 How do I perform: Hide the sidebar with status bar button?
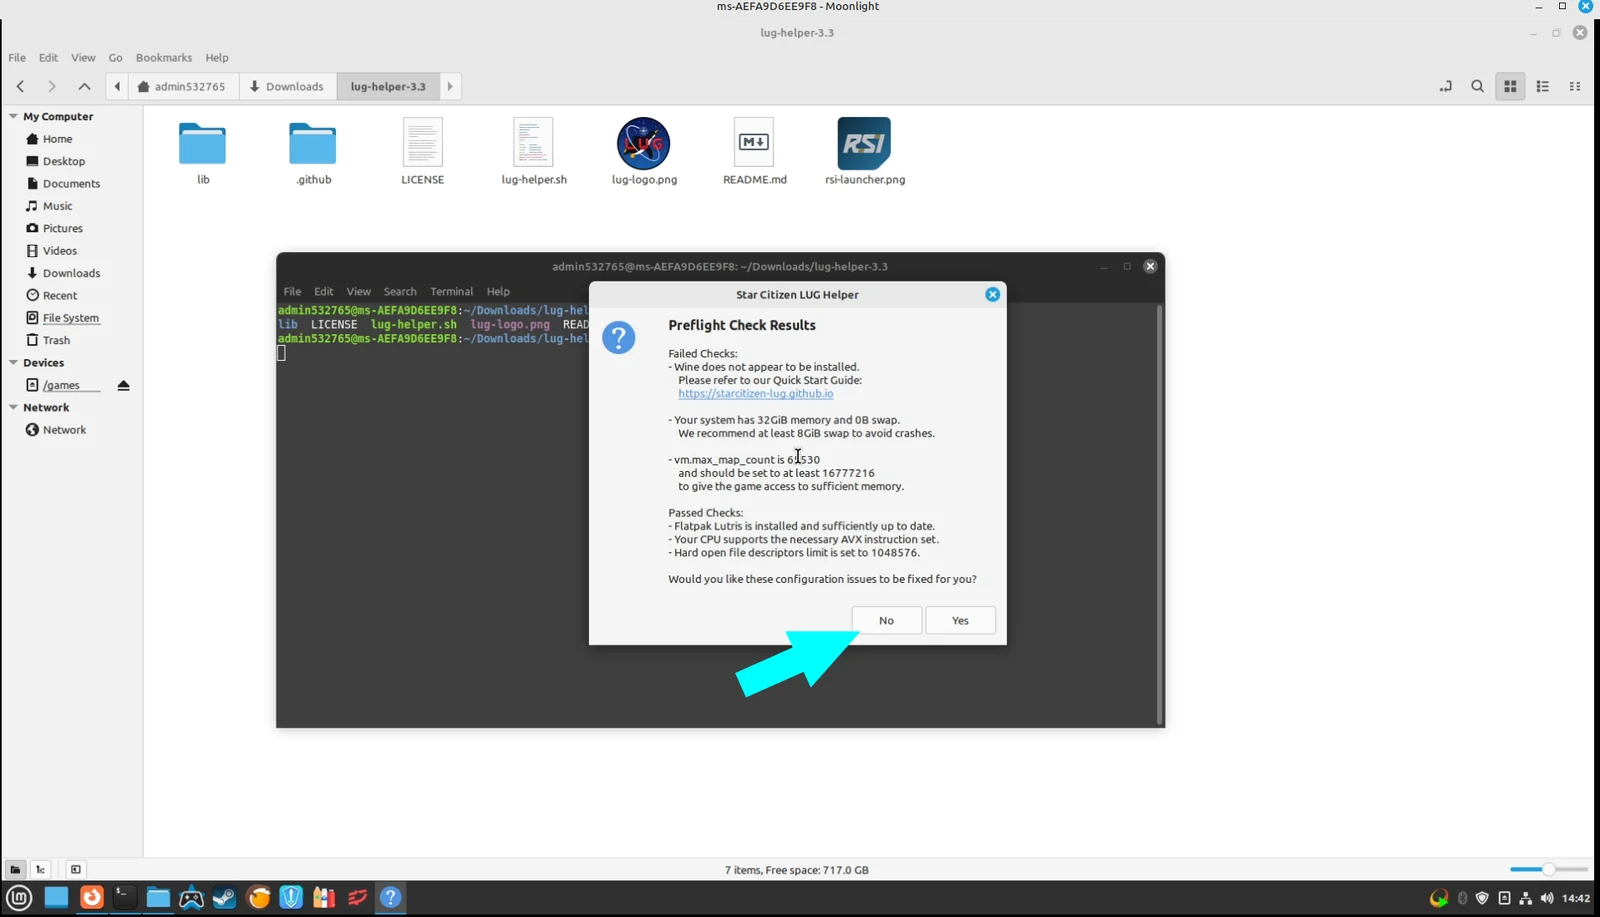76,869
